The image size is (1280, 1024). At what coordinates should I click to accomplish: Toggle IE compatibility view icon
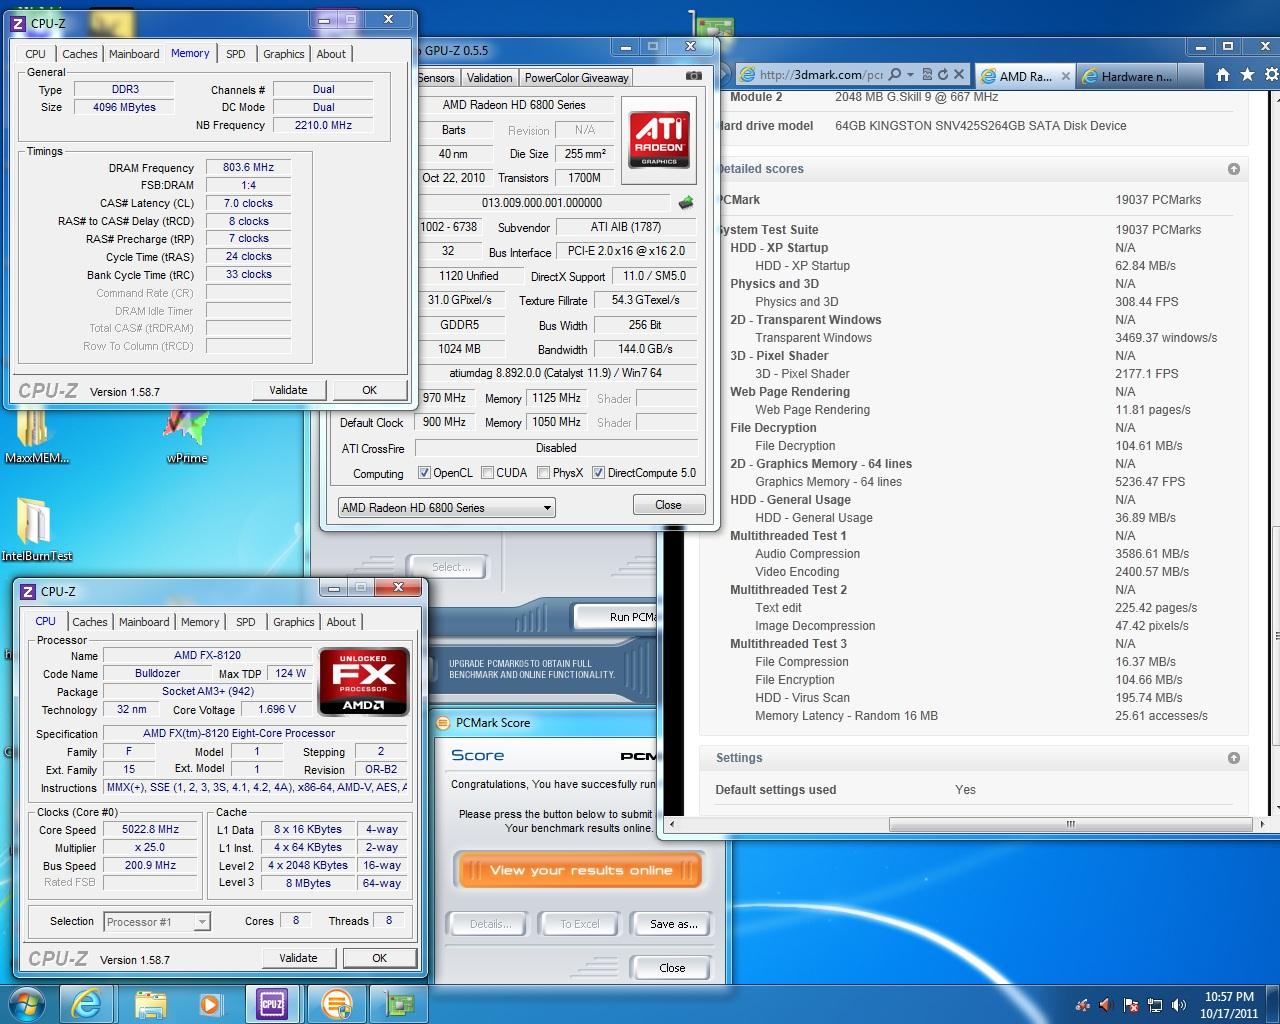(x=927, y=75)
